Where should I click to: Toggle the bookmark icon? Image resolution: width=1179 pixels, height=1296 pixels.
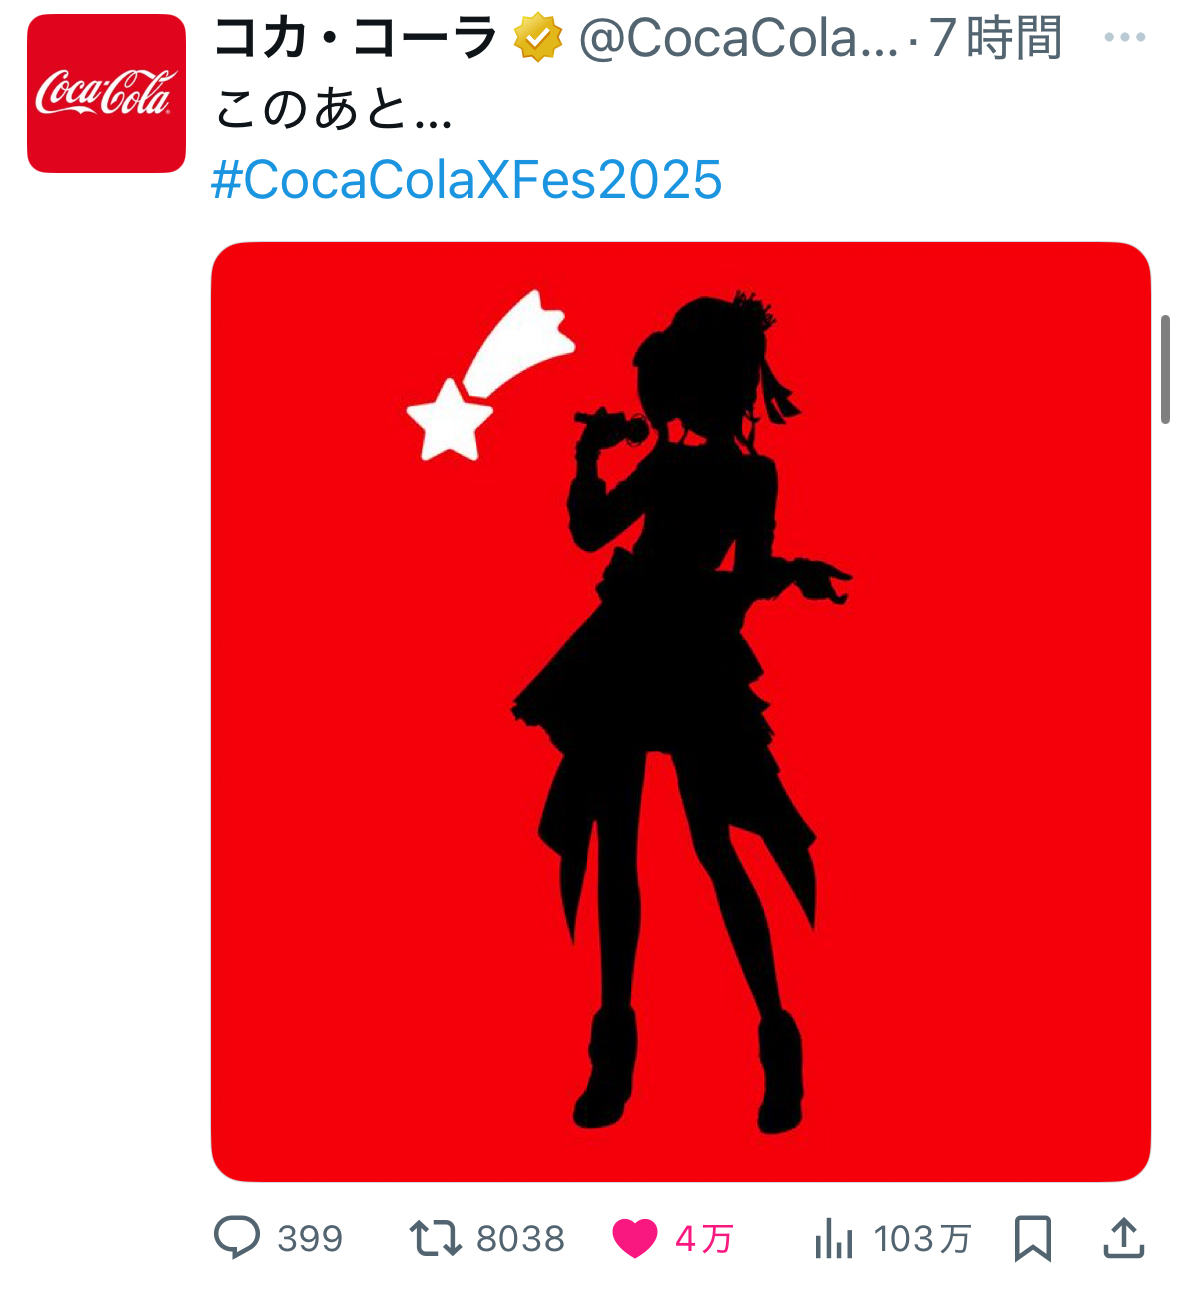[1032, 1239]
